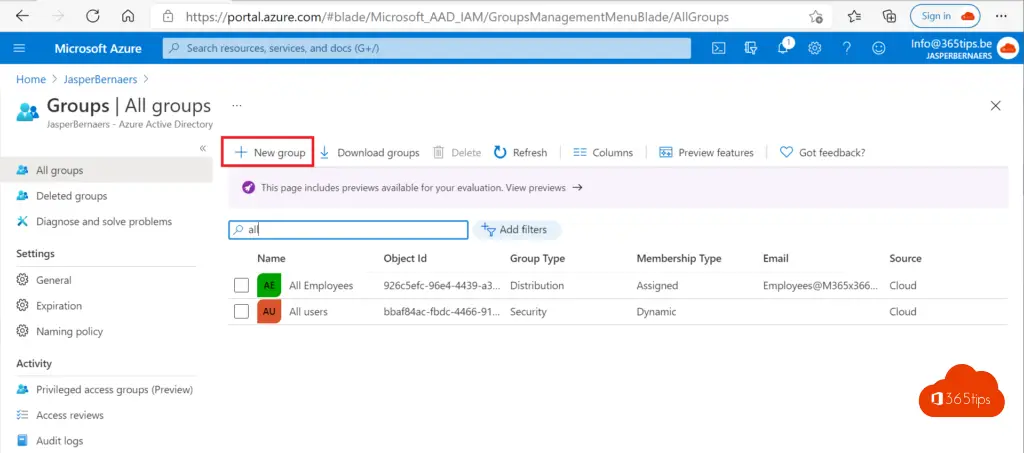
Task: Click Dynamic membership type cell
Action: (x=656, y=311)
